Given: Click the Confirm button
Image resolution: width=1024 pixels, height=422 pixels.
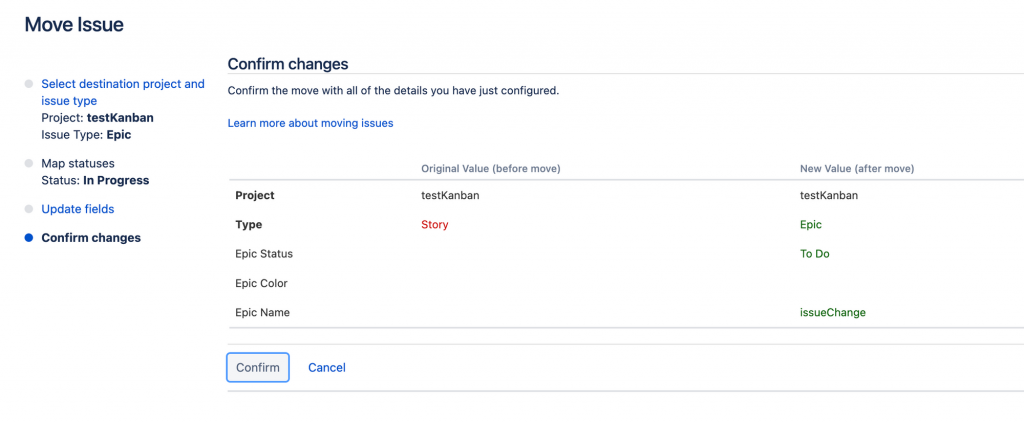Looking at the screenshot, I should pos(258,368).
